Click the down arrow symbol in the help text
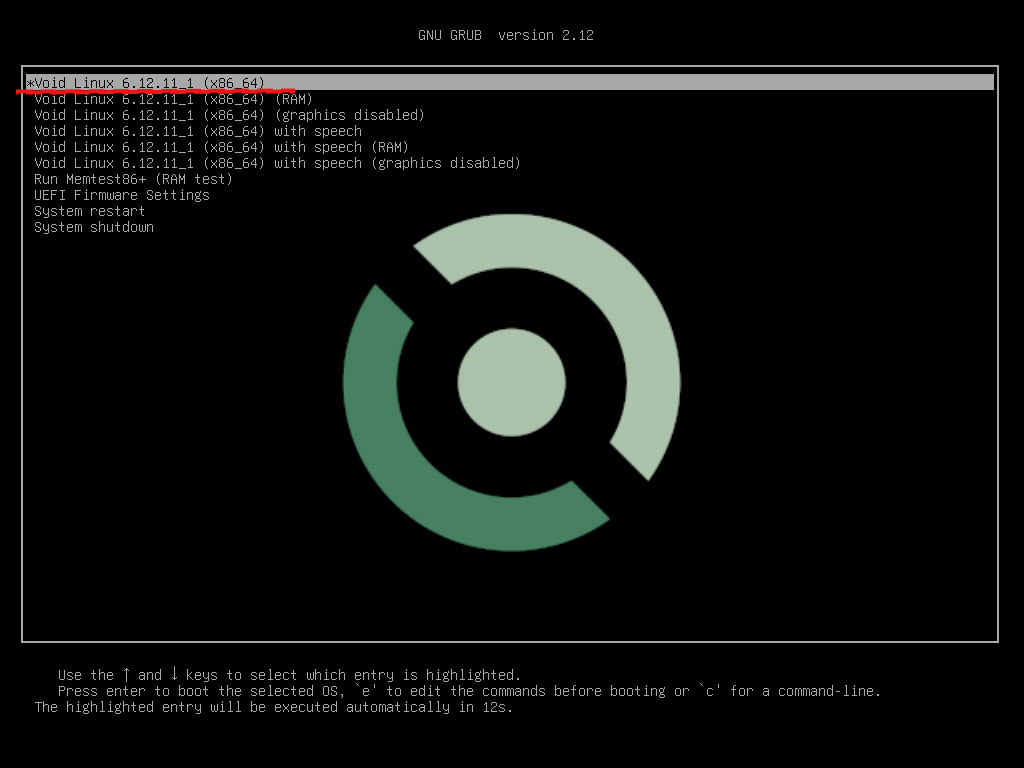 [x=174, y=675]
